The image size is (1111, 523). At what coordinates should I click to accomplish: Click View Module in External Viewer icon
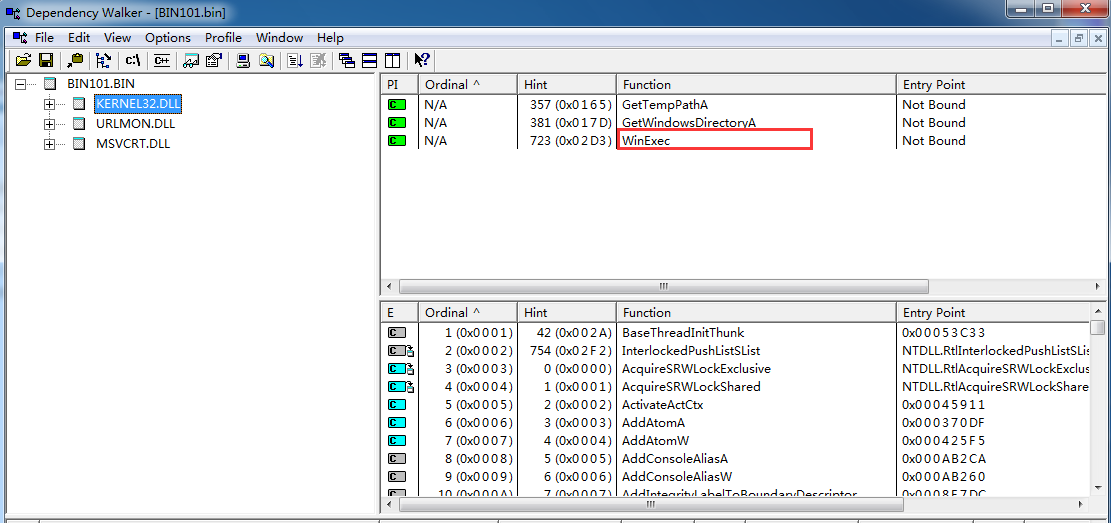pos(191,60)
